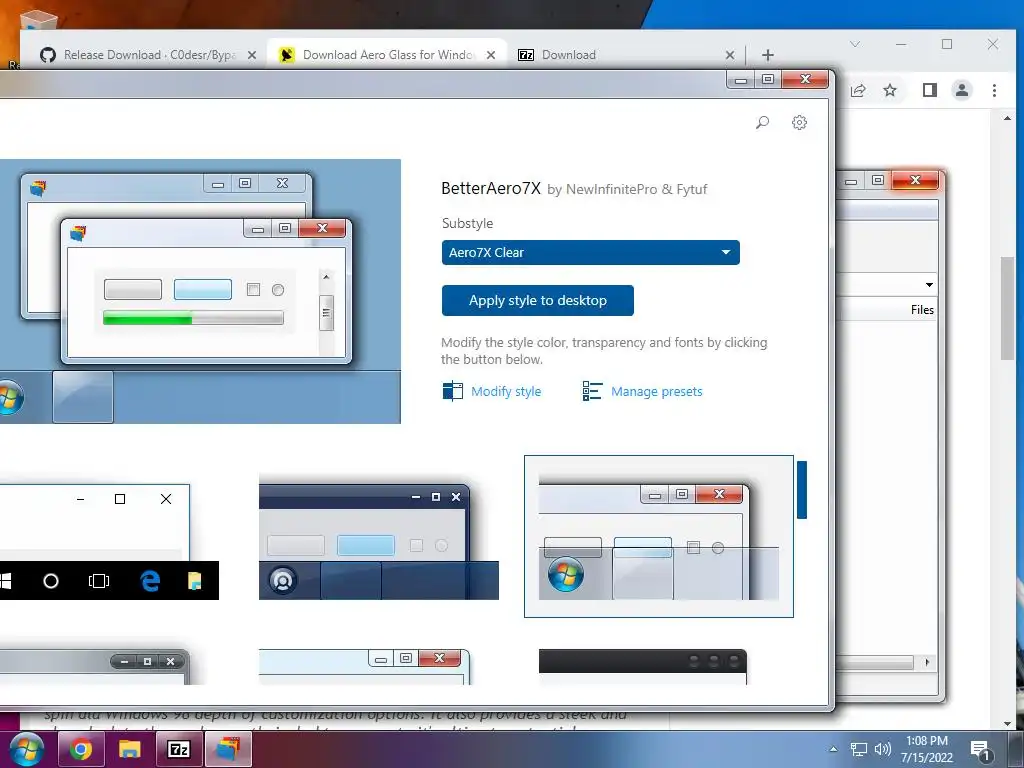Select the style app taskbar icon
Image resolution: width=1024 pixels, height=768 pixels.
tap(229, 749)
